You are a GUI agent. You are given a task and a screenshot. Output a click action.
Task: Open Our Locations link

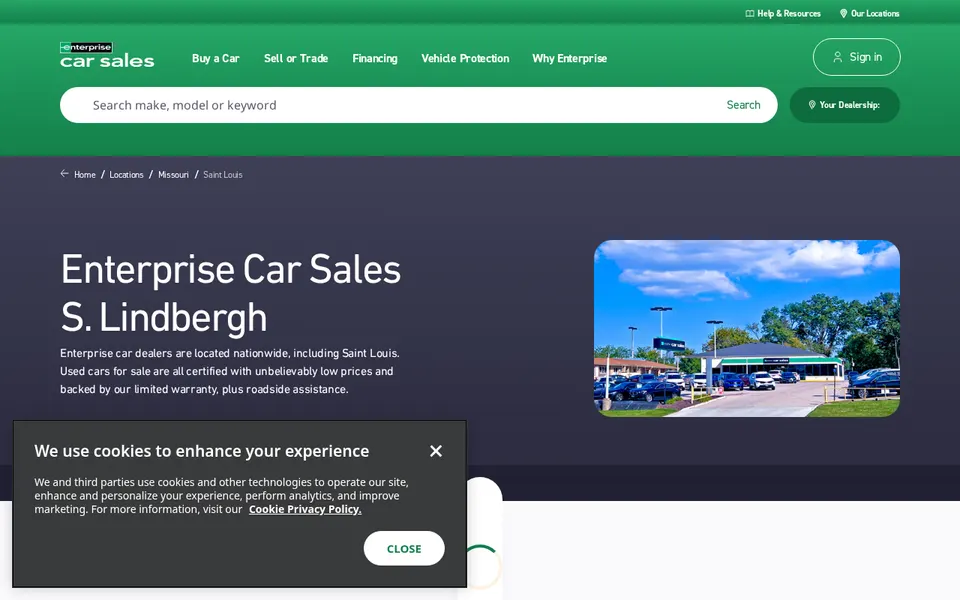pyautogui.click(x=869, y=13)
